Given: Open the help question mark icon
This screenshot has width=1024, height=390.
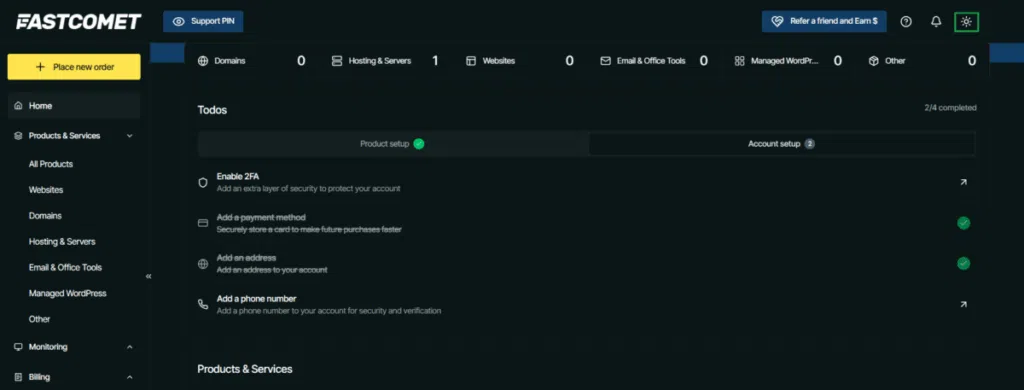Looking at the screenshot, I should click(905, 22).
